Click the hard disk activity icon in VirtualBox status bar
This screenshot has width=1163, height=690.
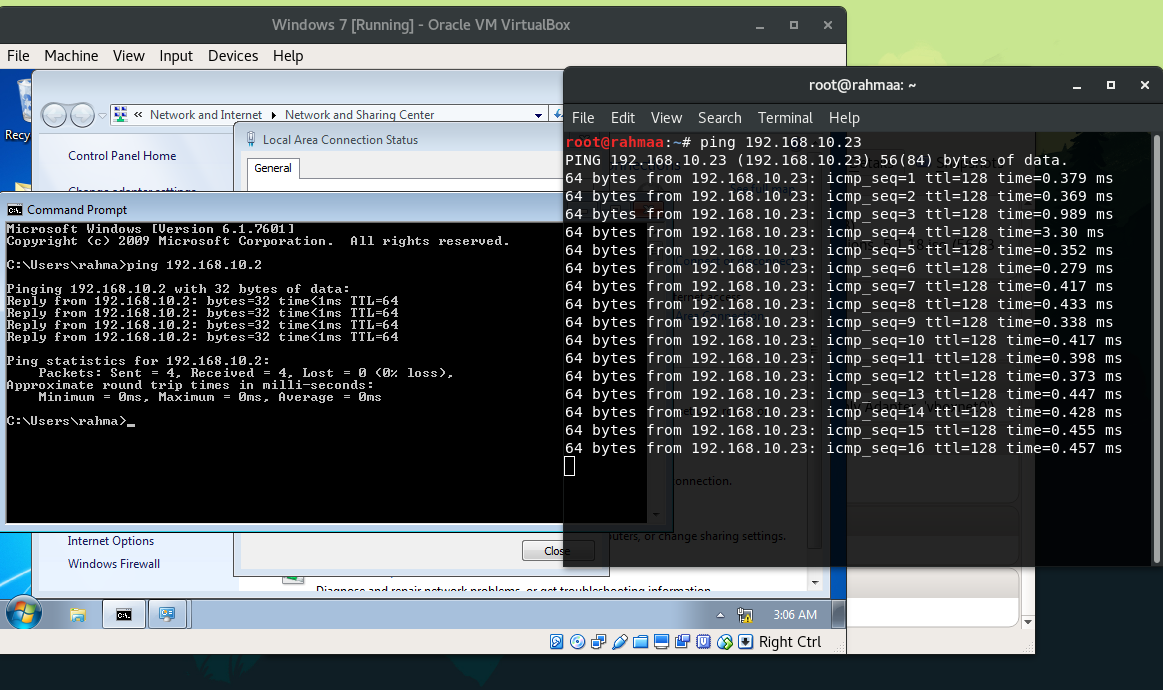[556, 642]
